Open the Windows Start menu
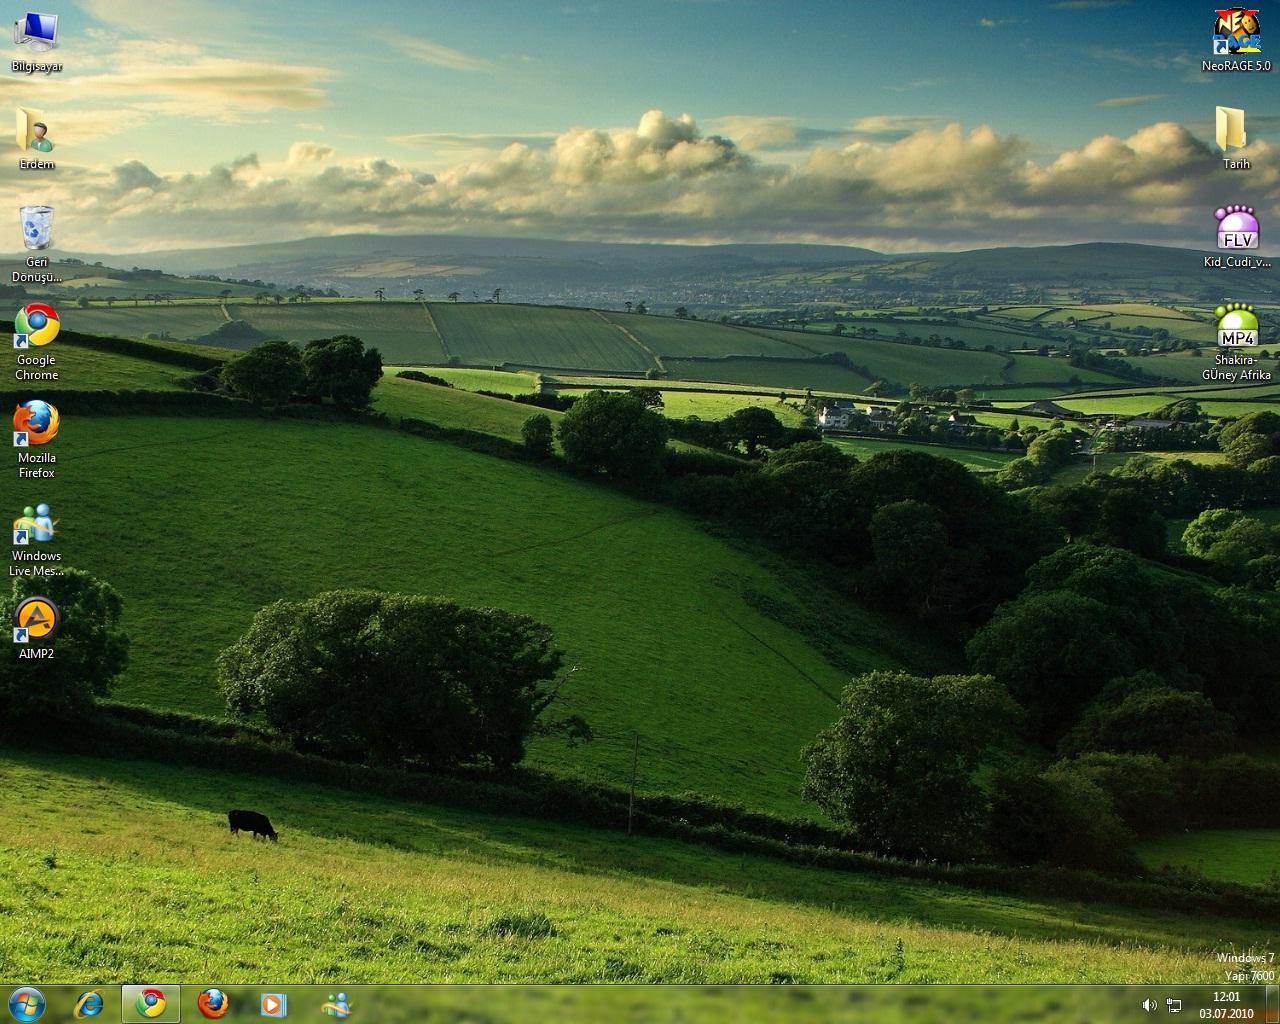The image size is (1280, 1024). tap(27, 1003)
